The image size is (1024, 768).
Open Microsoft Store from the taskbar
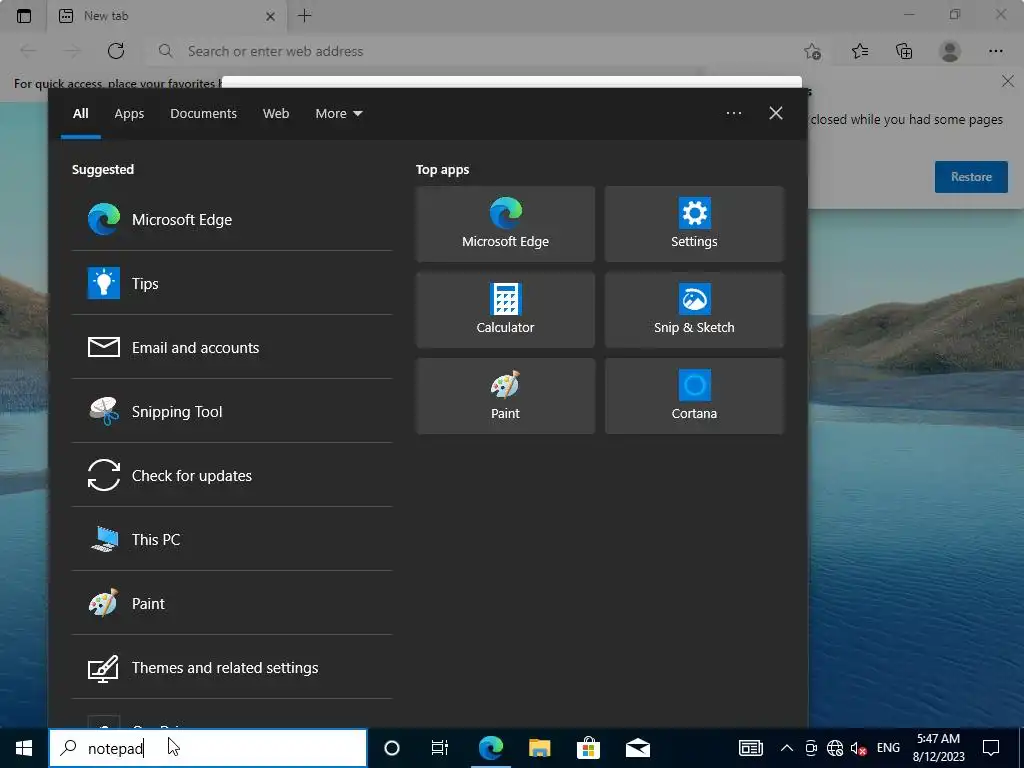pyautogui.click(x=588, y=748)
